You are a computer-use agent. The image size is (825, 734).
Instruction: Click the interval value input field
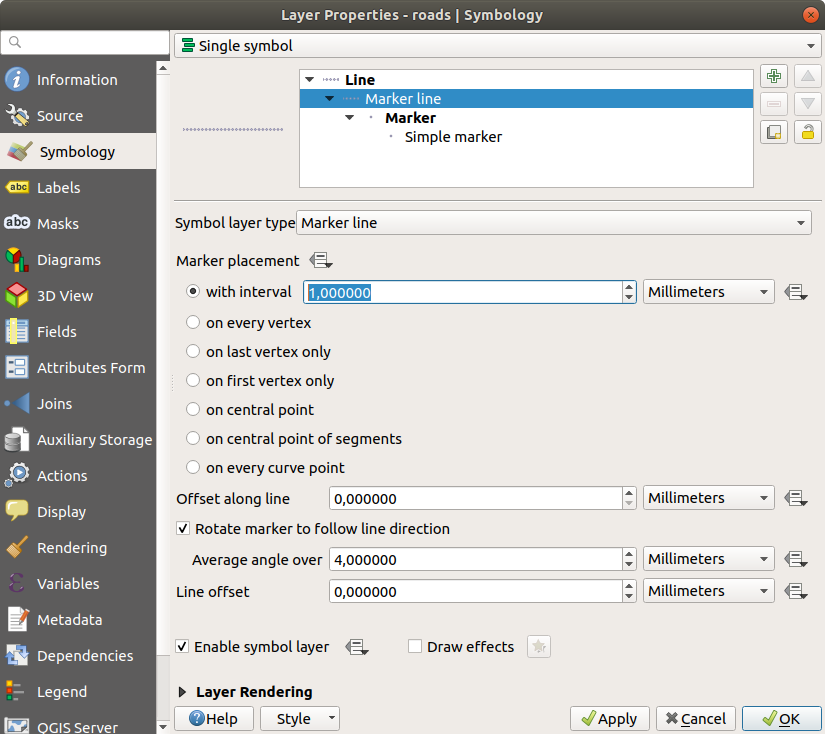pos(462,292)
